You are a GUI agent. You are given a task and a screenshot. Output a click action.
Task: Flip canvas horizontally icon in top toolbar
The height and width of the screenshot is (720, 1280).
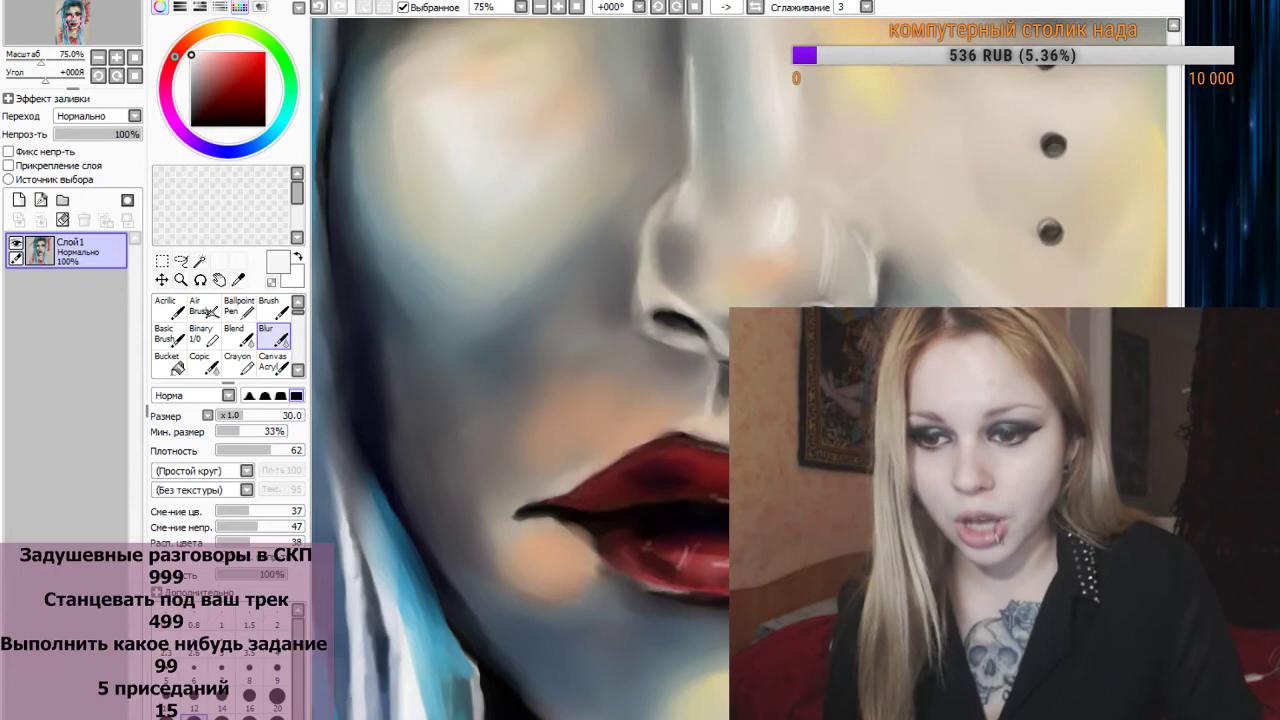pyautogui.click(x=755, y=7)
